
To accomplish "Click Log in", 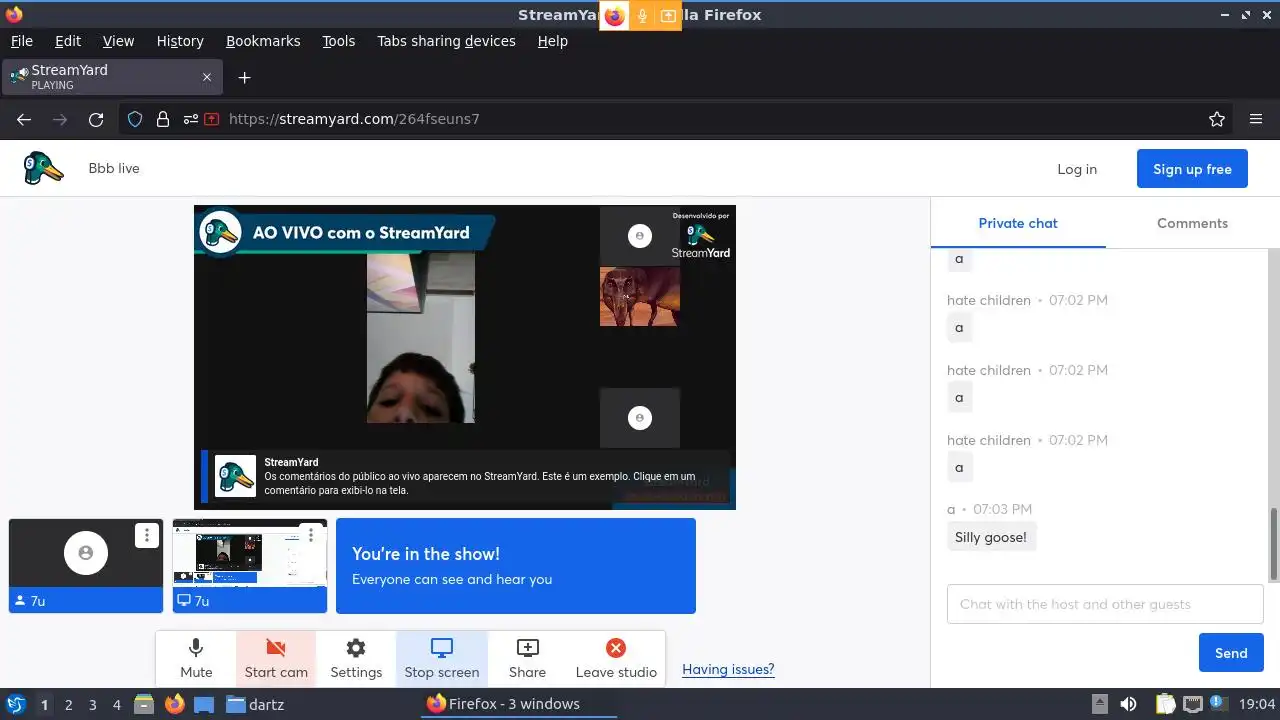I will point(1077,169).
